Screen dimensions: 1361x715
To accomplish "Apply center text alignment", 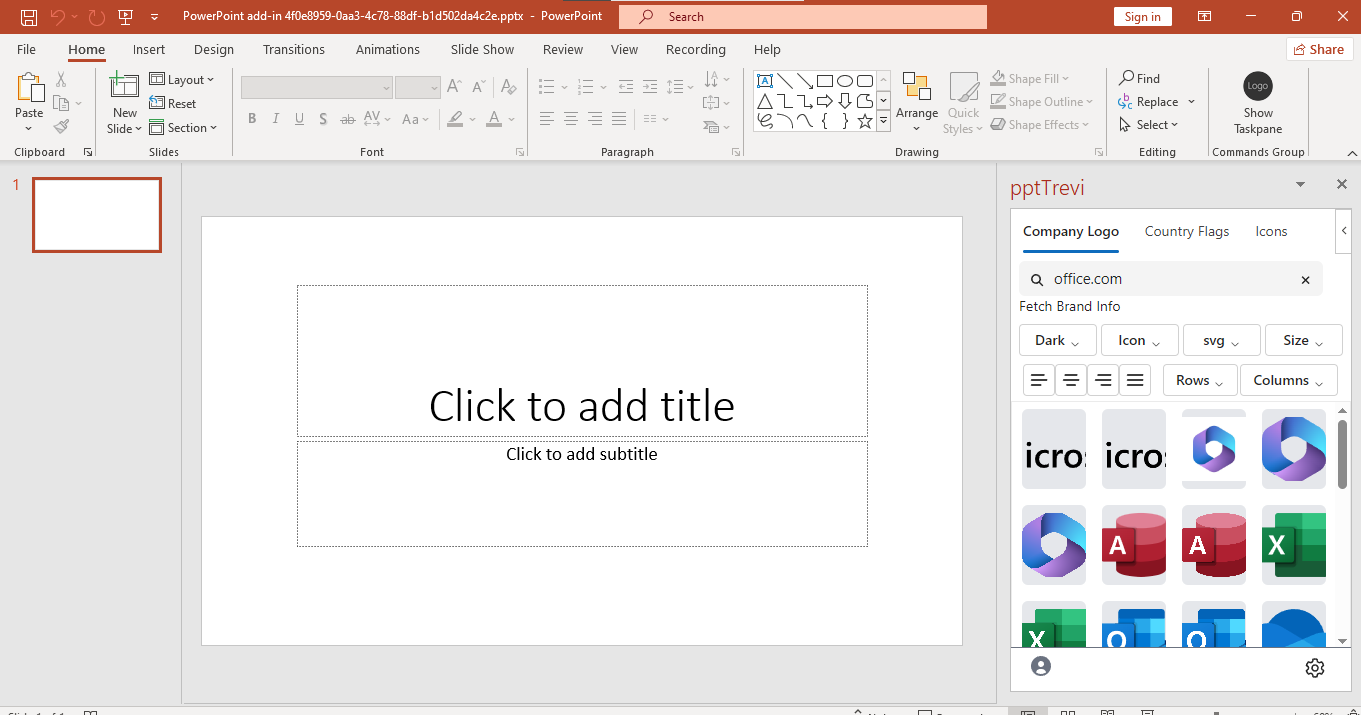I will [570, 119].
